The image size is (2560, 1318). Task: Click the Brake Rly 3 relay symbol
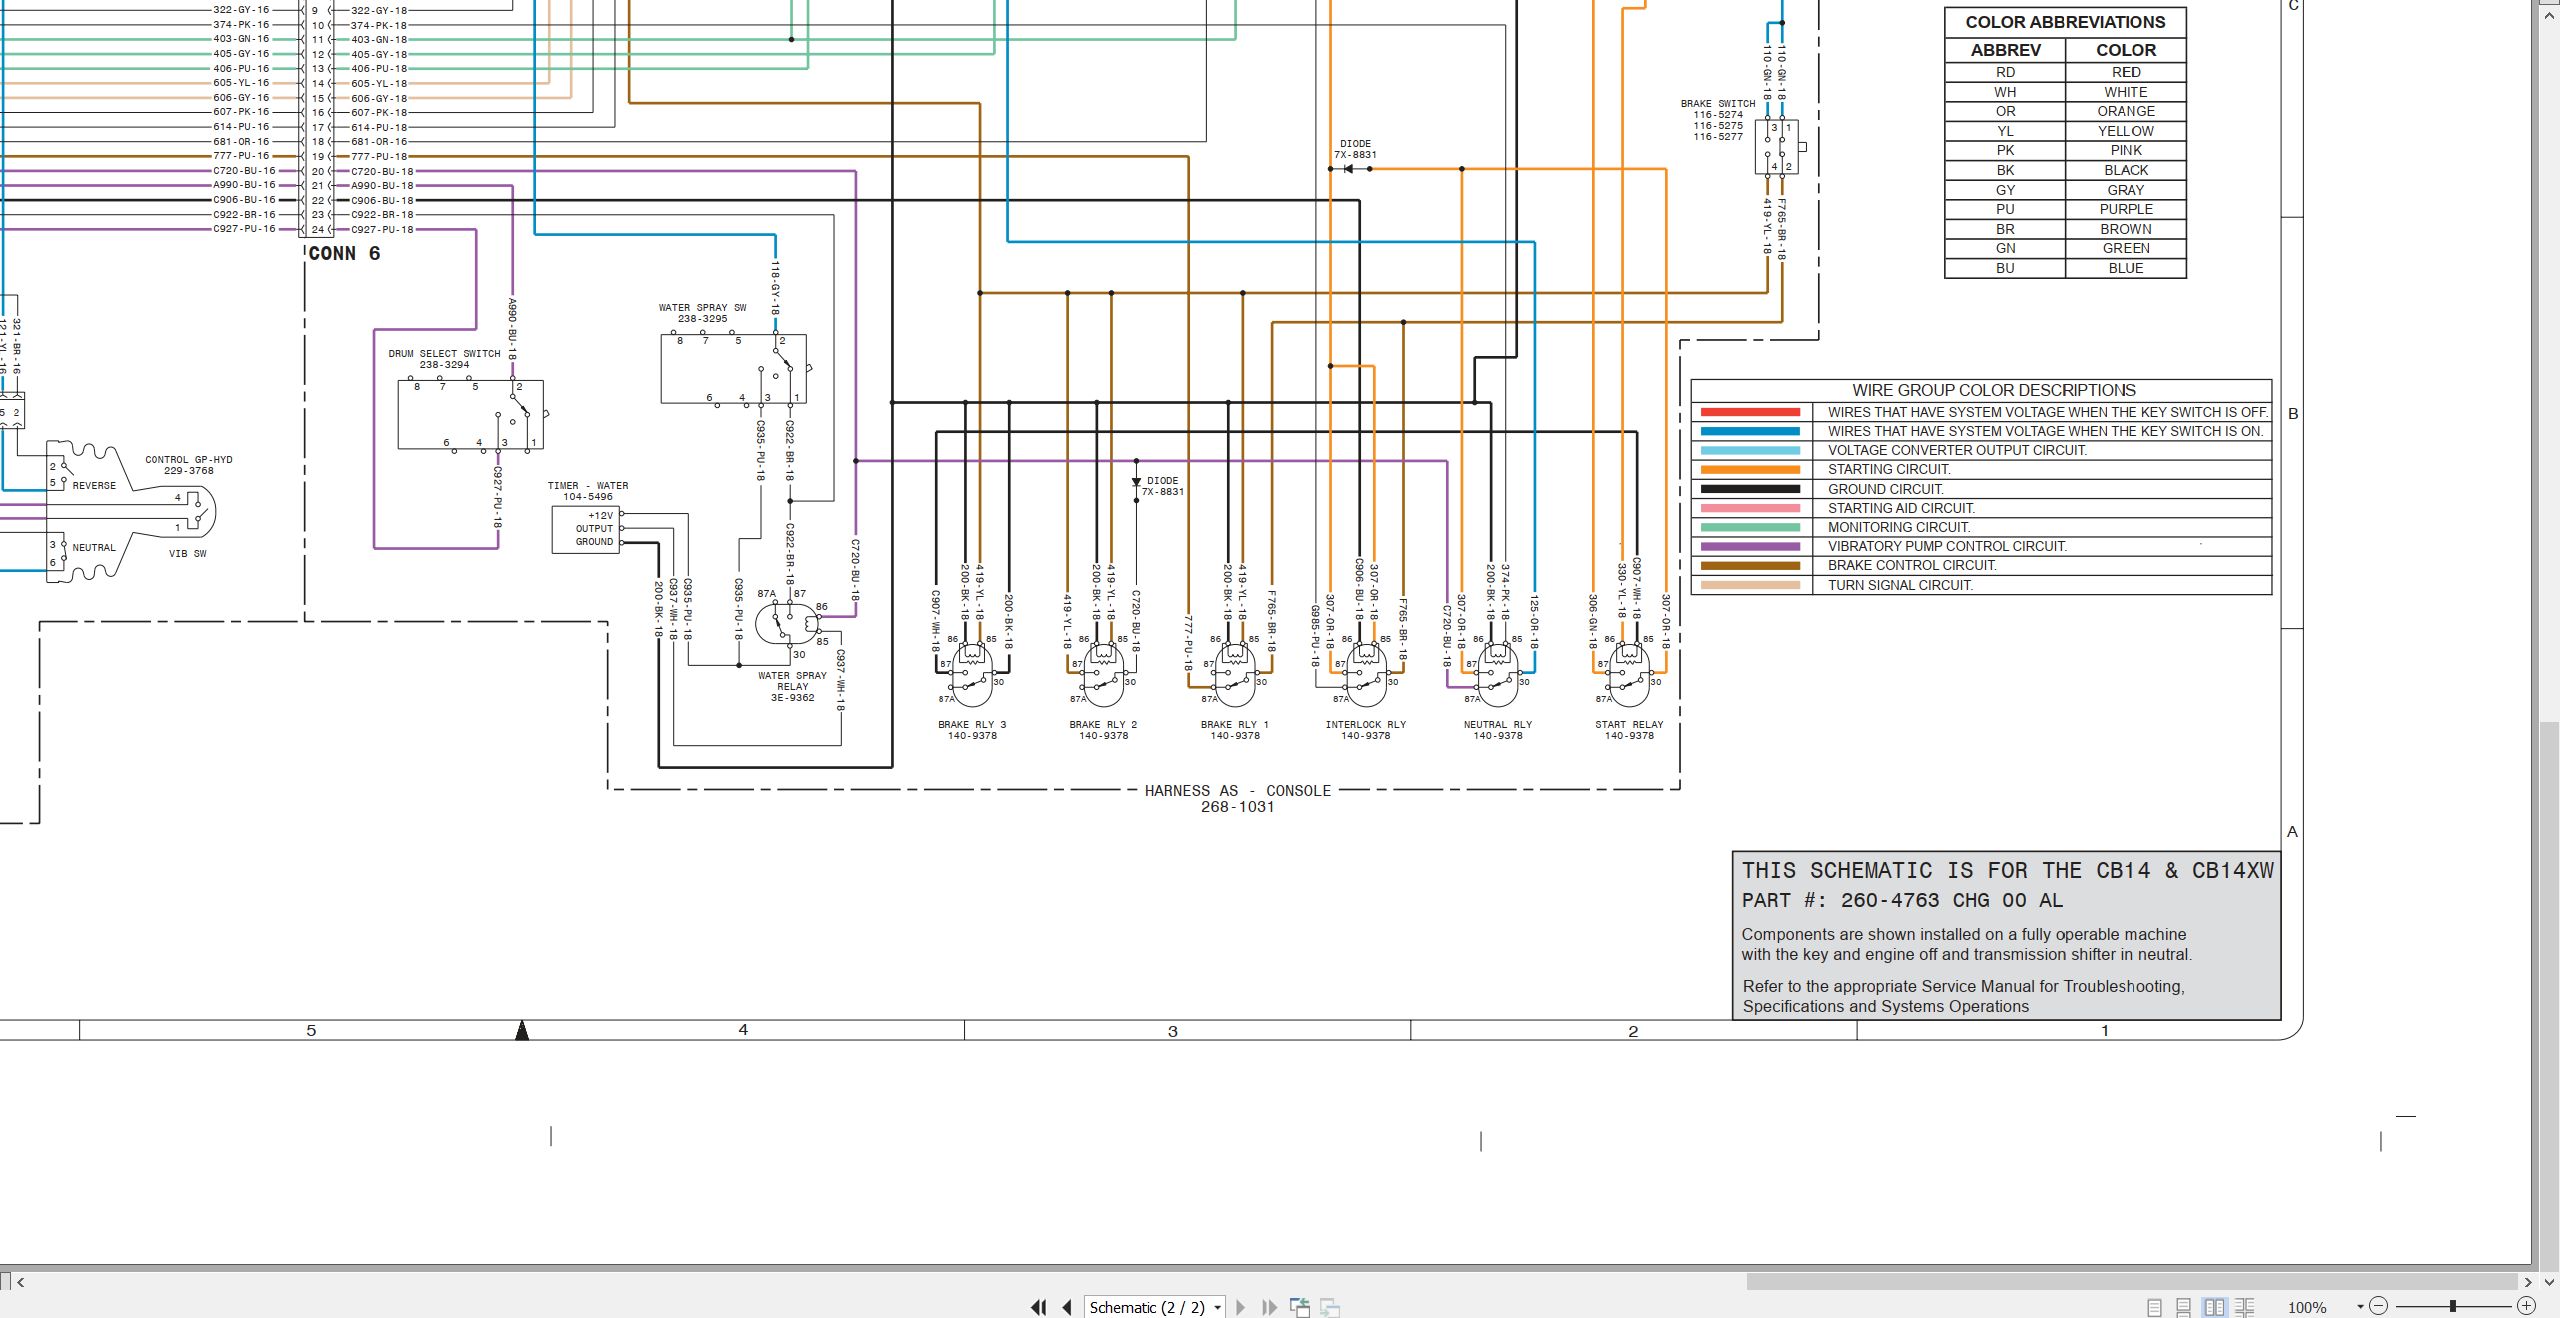[972, 675]
